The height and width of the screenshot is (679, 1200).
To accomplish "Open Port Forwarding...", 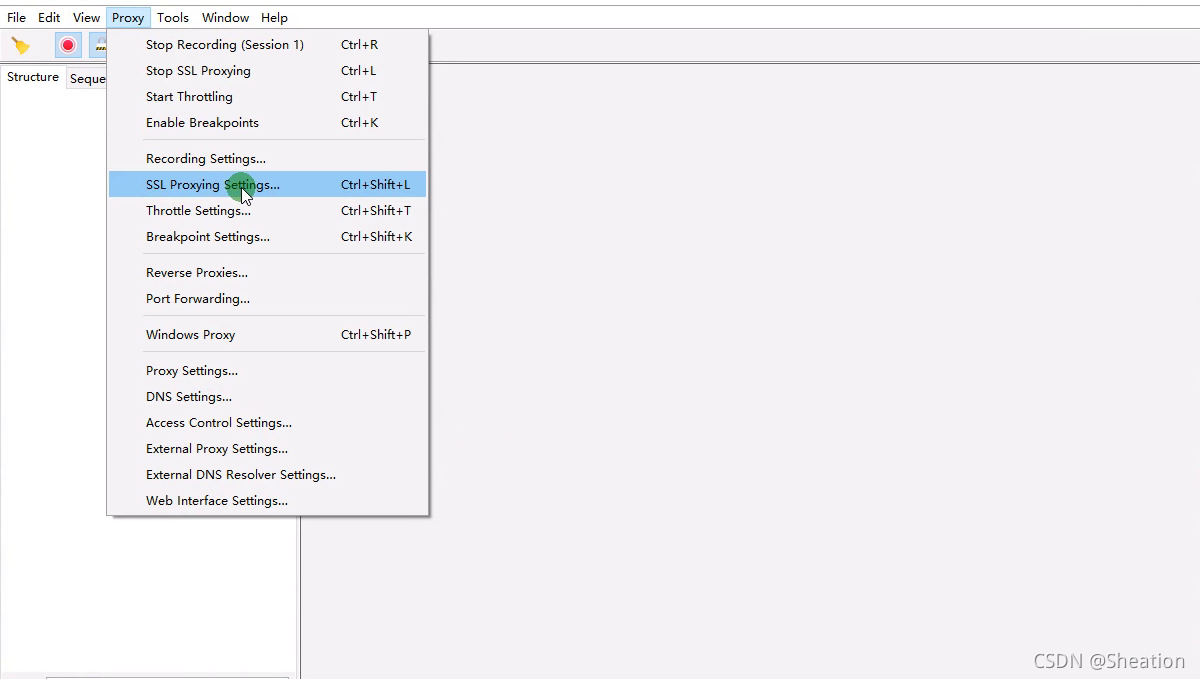I will pos(268,299).
